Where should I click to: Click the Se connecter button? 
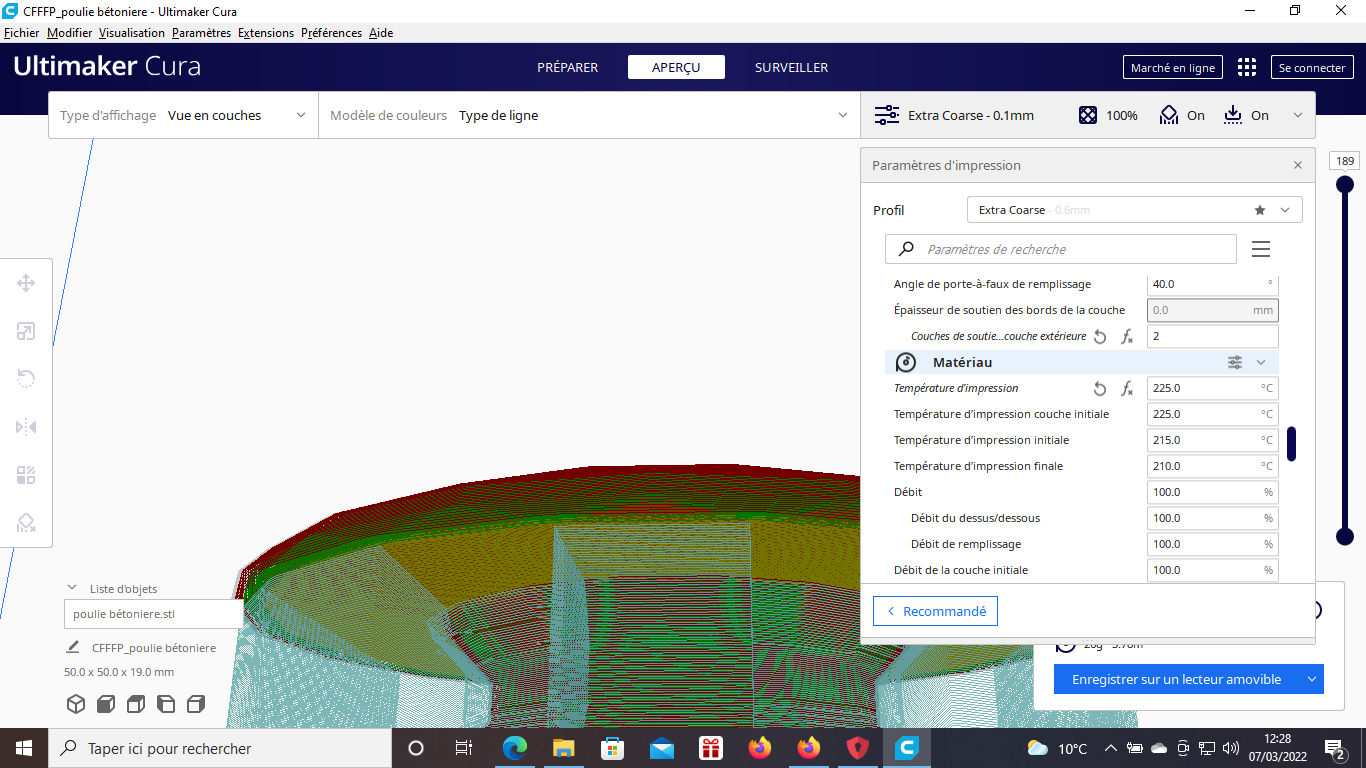point(1312,67)
